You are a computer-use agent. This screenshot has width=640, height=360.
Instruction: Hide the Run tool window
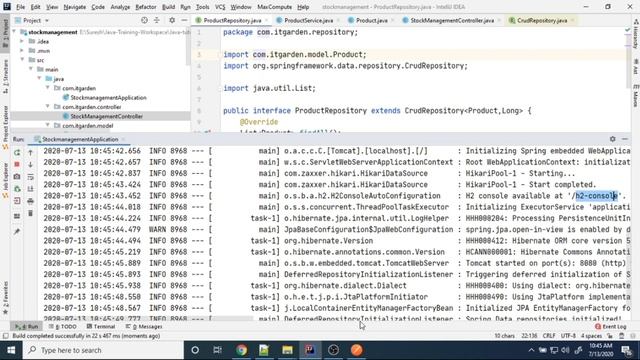pos(625,139)
